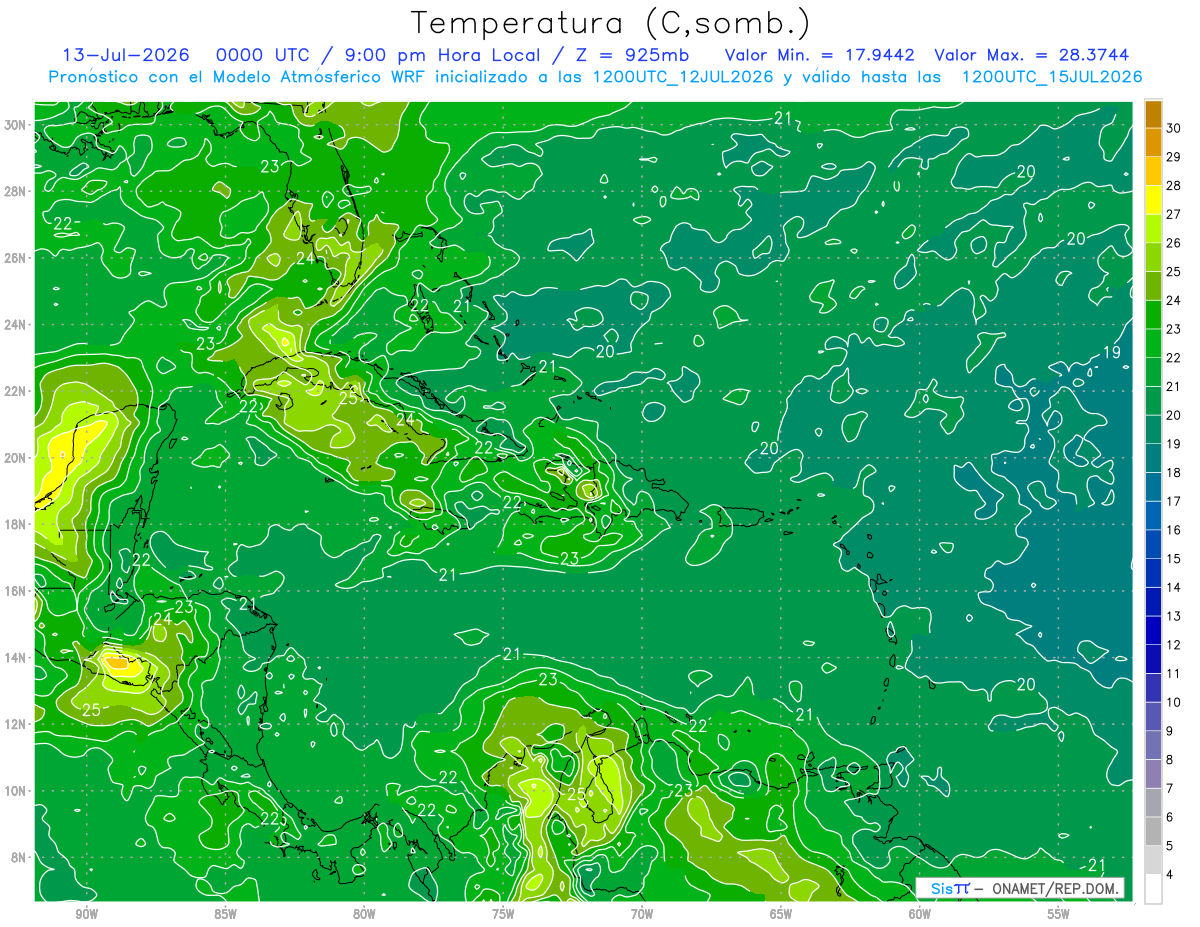Screen dimensions: 1200x927
Task: Select the "55W" longitude axis label
Action: point(1059,914)
